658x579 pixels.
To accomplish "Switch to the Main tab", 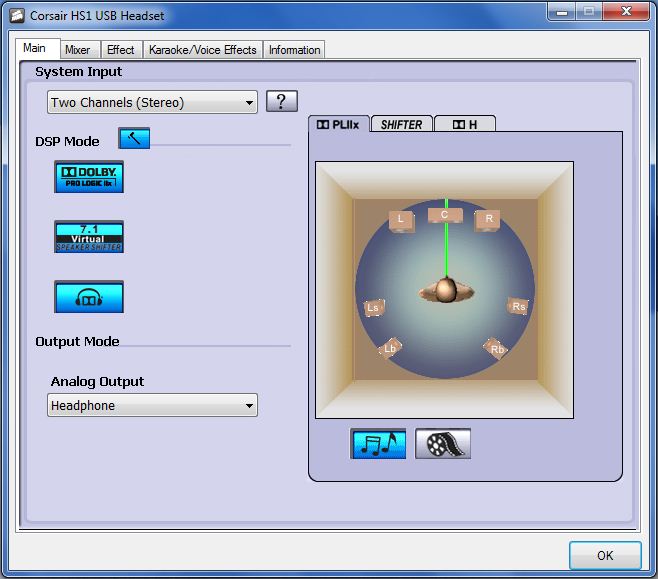I will tap(38, 48).
